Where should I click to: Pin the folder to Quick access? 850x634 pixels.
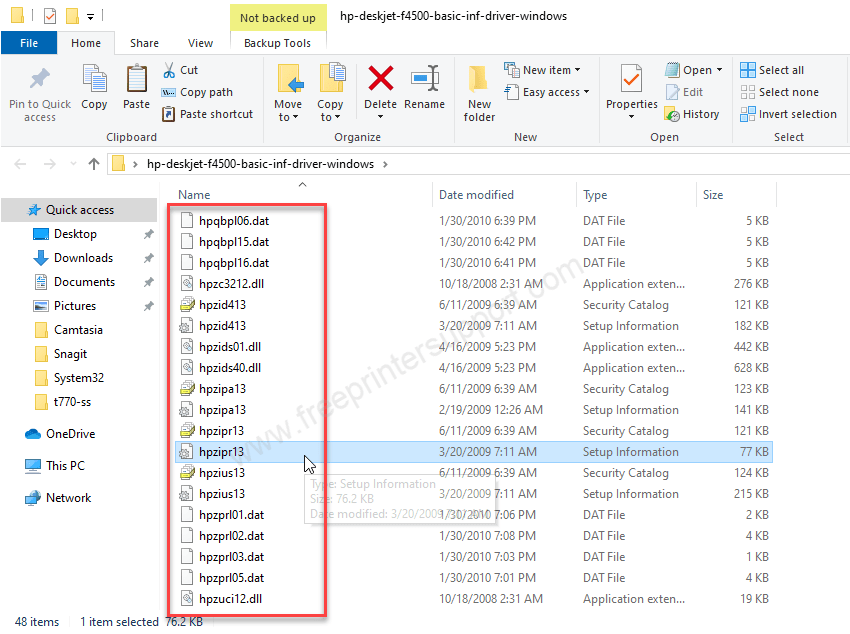pyautogui.click(x=40, y=94)
